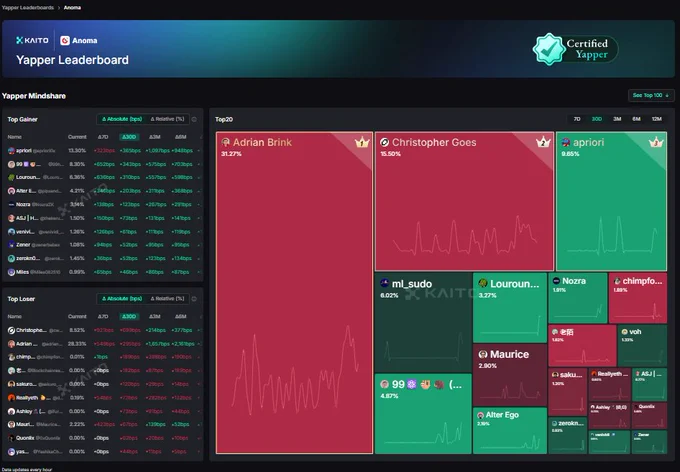Viewport: 680px width, 472px height.
Task: Click the Mauri... row in Top Loser
Action: (x=103, y=425)
